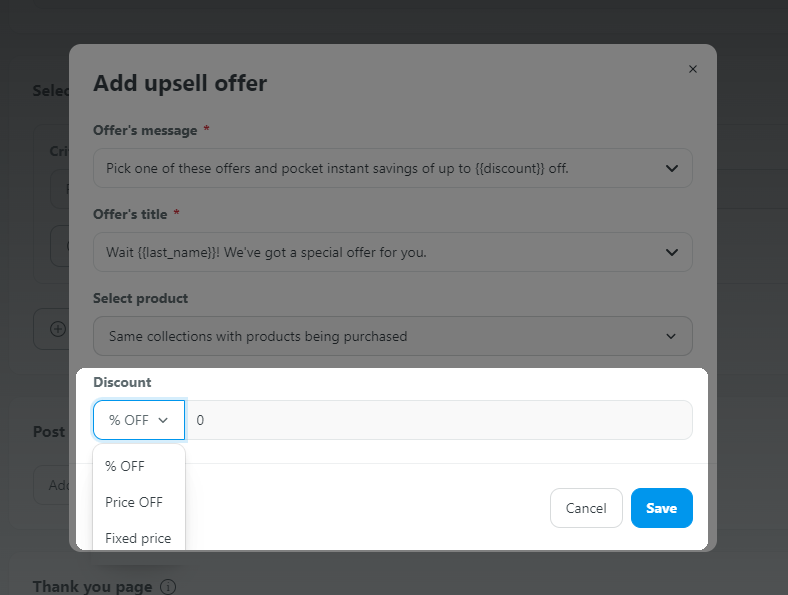The width and height of the screenshot is (788, 595).
Task: Pick Fixed price discount option
Action: coord(139,538)
